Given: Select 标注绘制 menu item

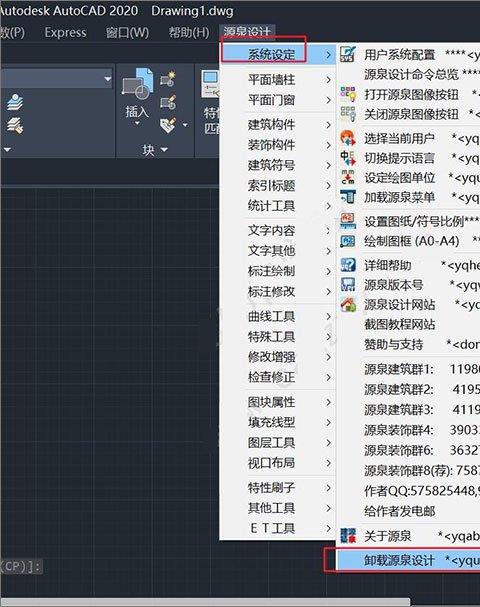Looking at the screenshot, I should [x=278, y=271].
